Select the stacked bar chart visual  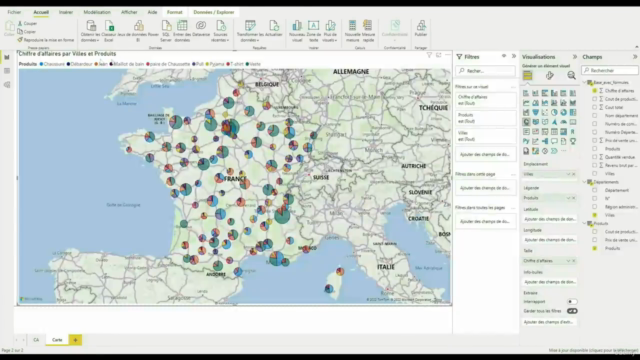click(x=526, y=93)
